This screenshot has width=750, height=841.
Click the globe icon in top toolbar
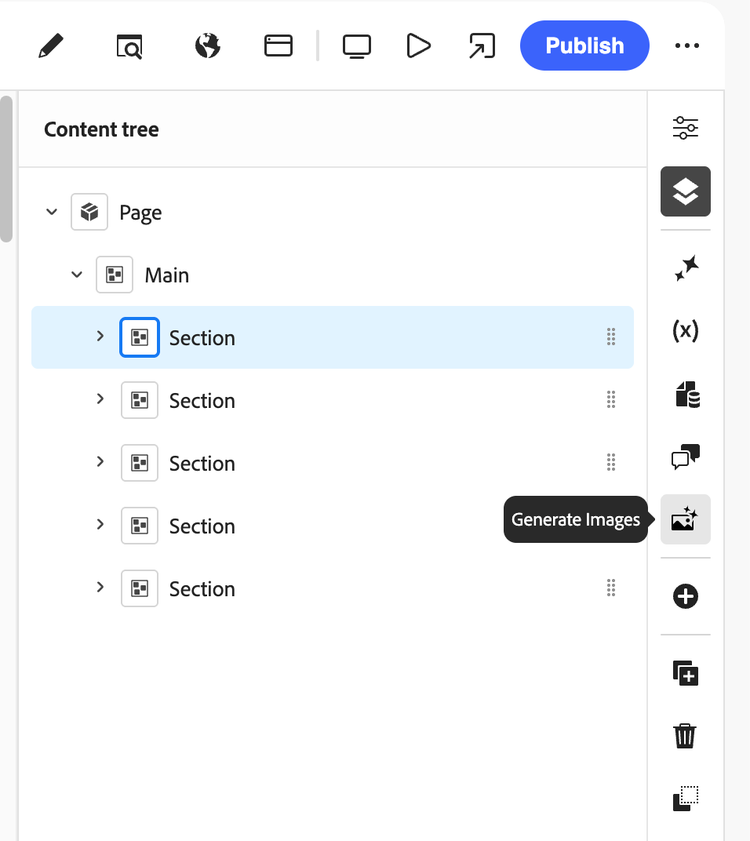coord(207,46)
